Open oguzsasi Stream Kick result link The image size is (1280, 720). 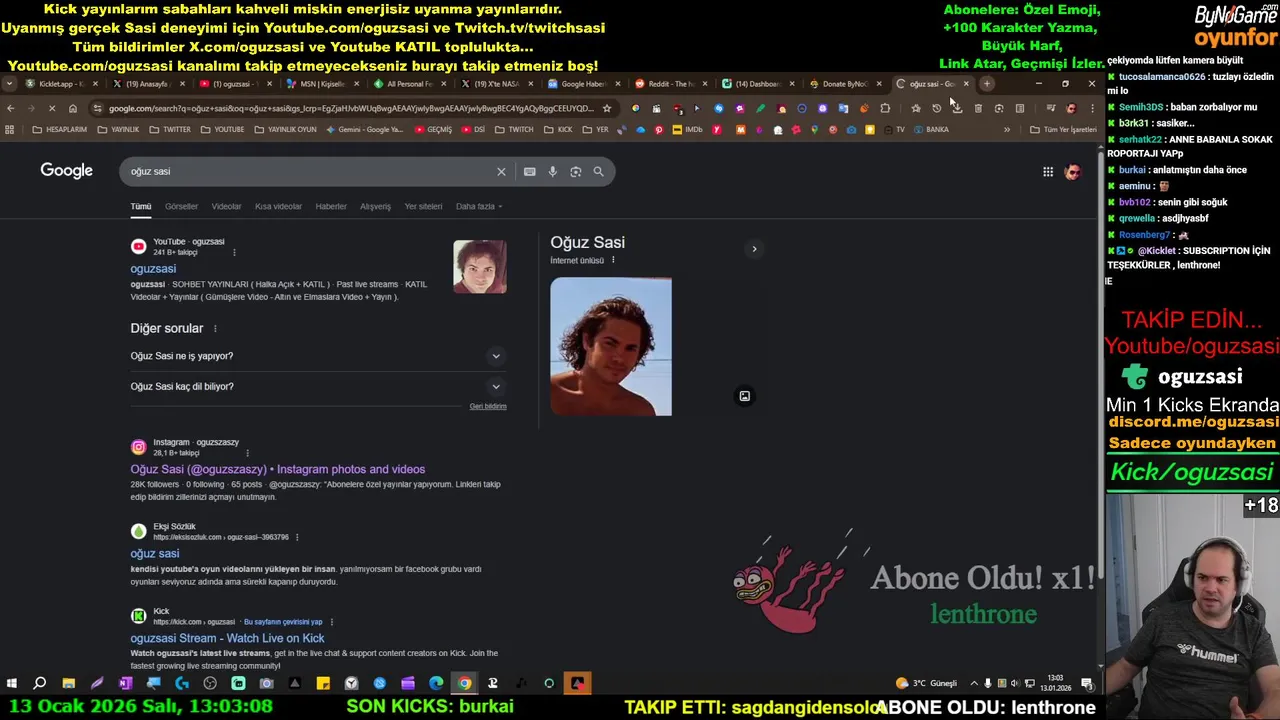point(227,638)
